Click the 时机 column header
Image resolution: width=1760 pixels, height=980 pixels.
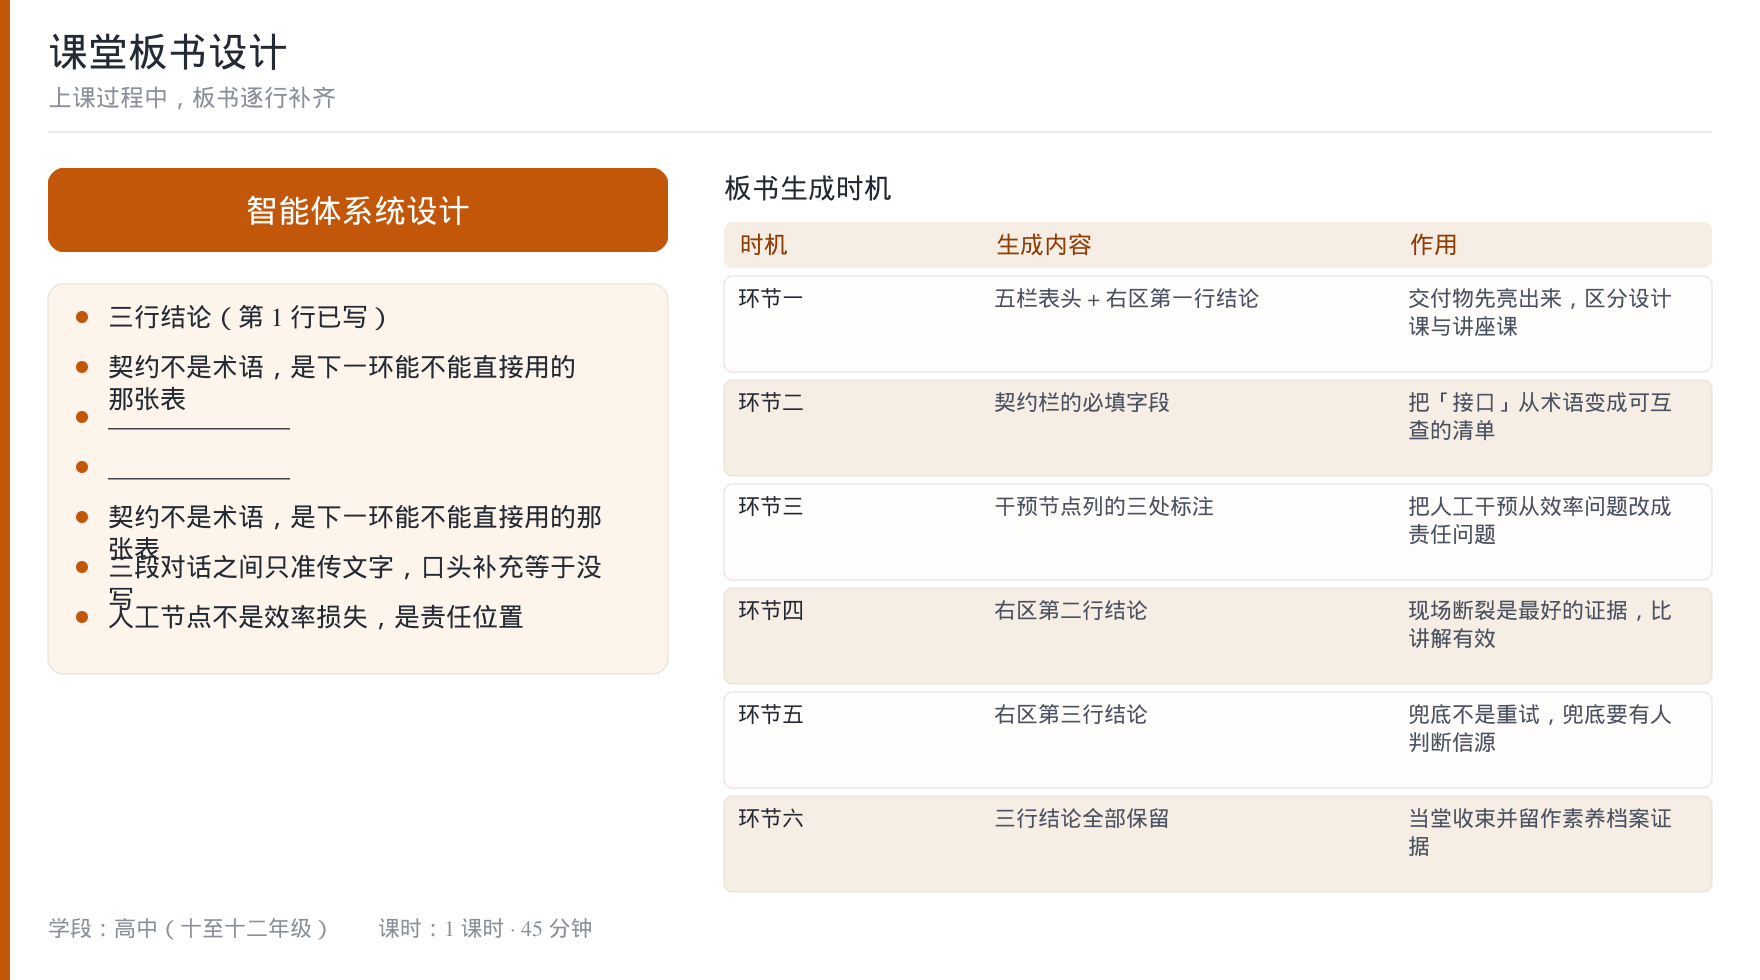click(763, 245)
